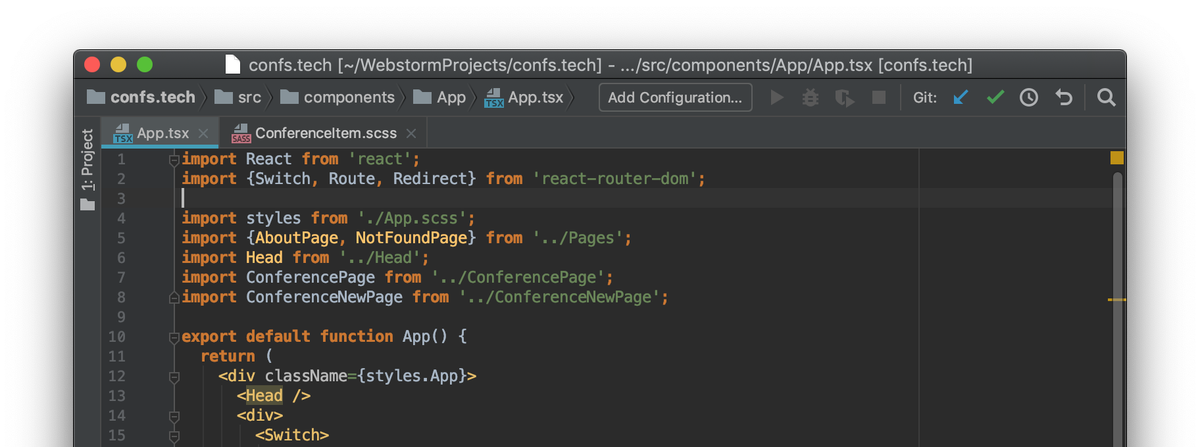Click ConferencePage on line 7
The height and width of the screenshot is (447, 1200).
pyautogui.click(x=310, y=277)
